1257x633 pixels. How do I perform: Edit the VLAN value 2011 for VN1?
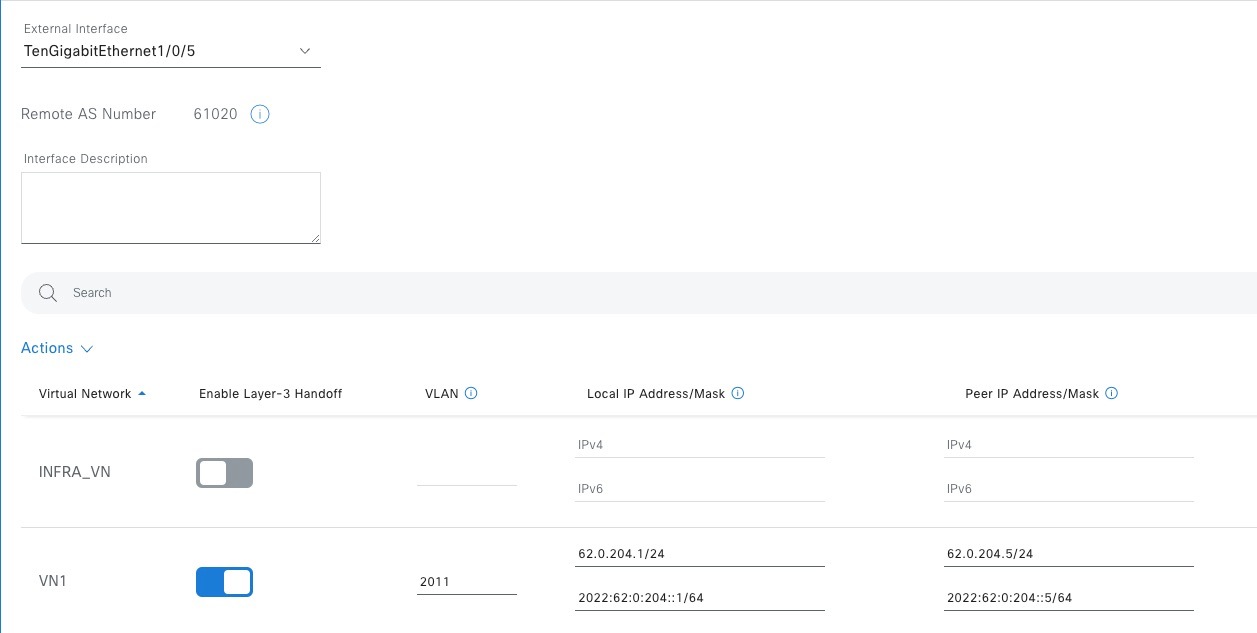[465, 581]
